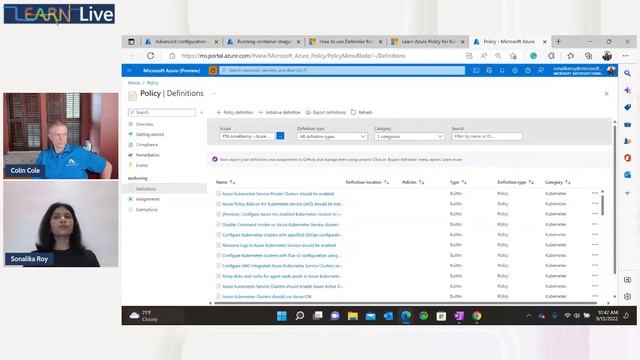Click the Policy side menu search box
The image size is (640, 360).
tap(162, 112)
